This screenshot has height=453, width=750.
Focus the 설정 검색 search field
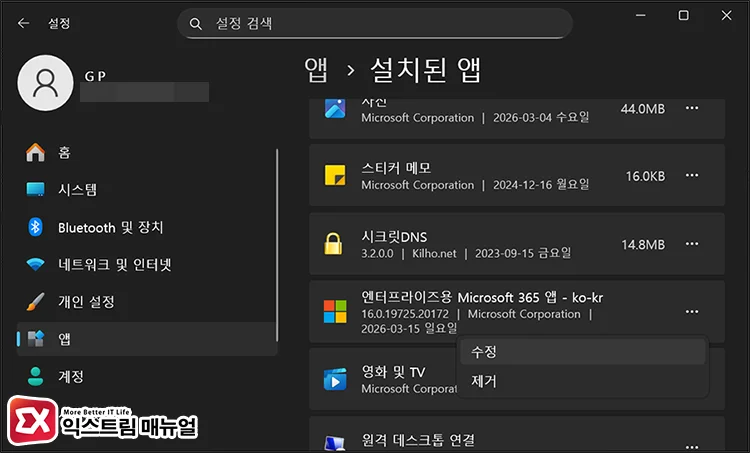point(375,23)
